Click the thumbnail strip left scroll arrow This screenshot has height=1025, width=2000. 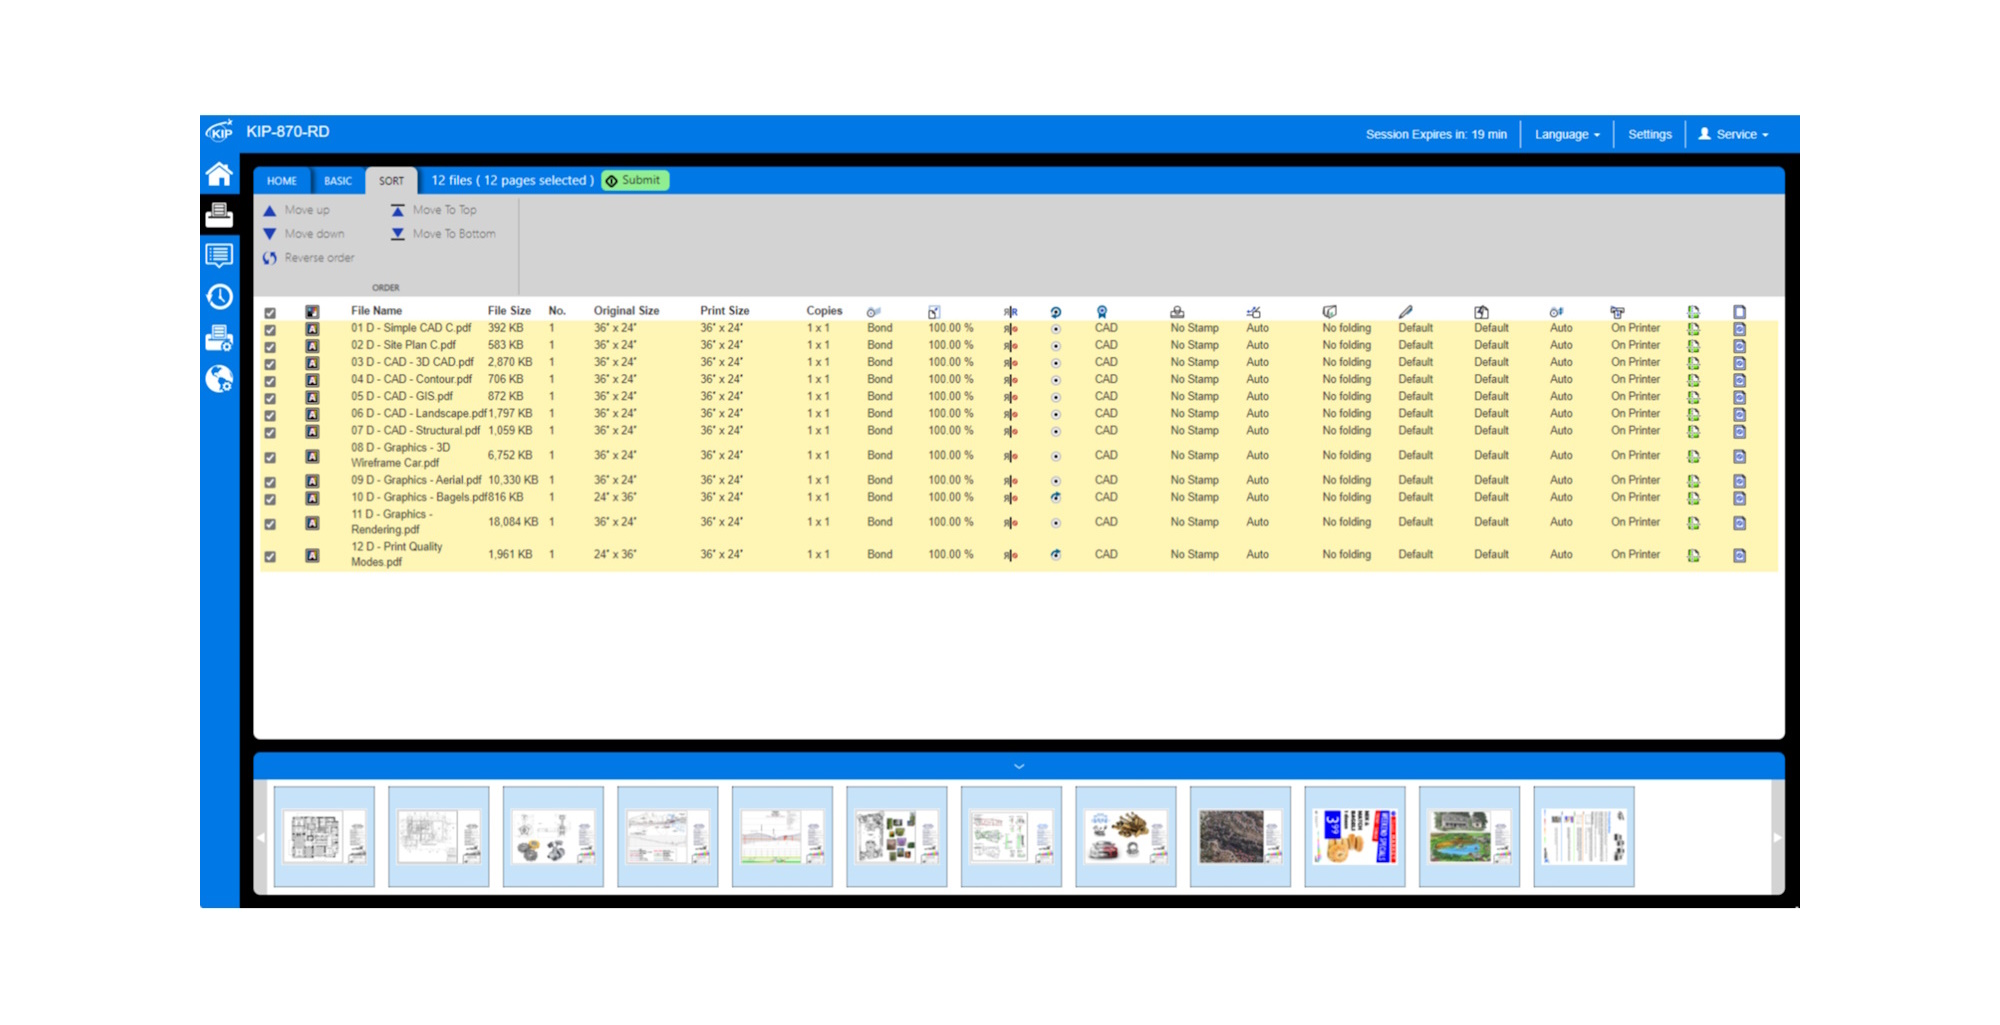pyautogui.click(x=261, y=838)
